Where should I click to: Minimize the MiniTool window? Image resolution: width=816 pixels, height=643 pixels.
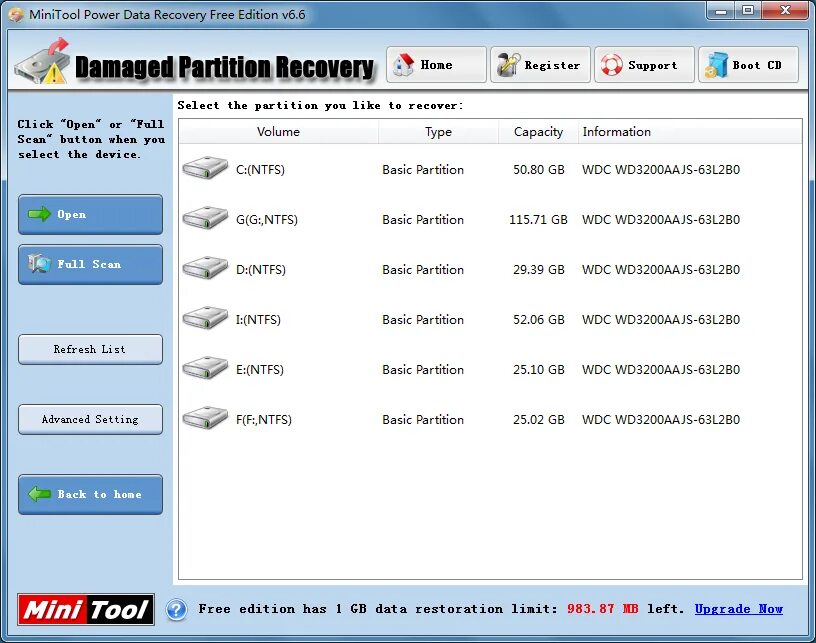tap(721, 10)
